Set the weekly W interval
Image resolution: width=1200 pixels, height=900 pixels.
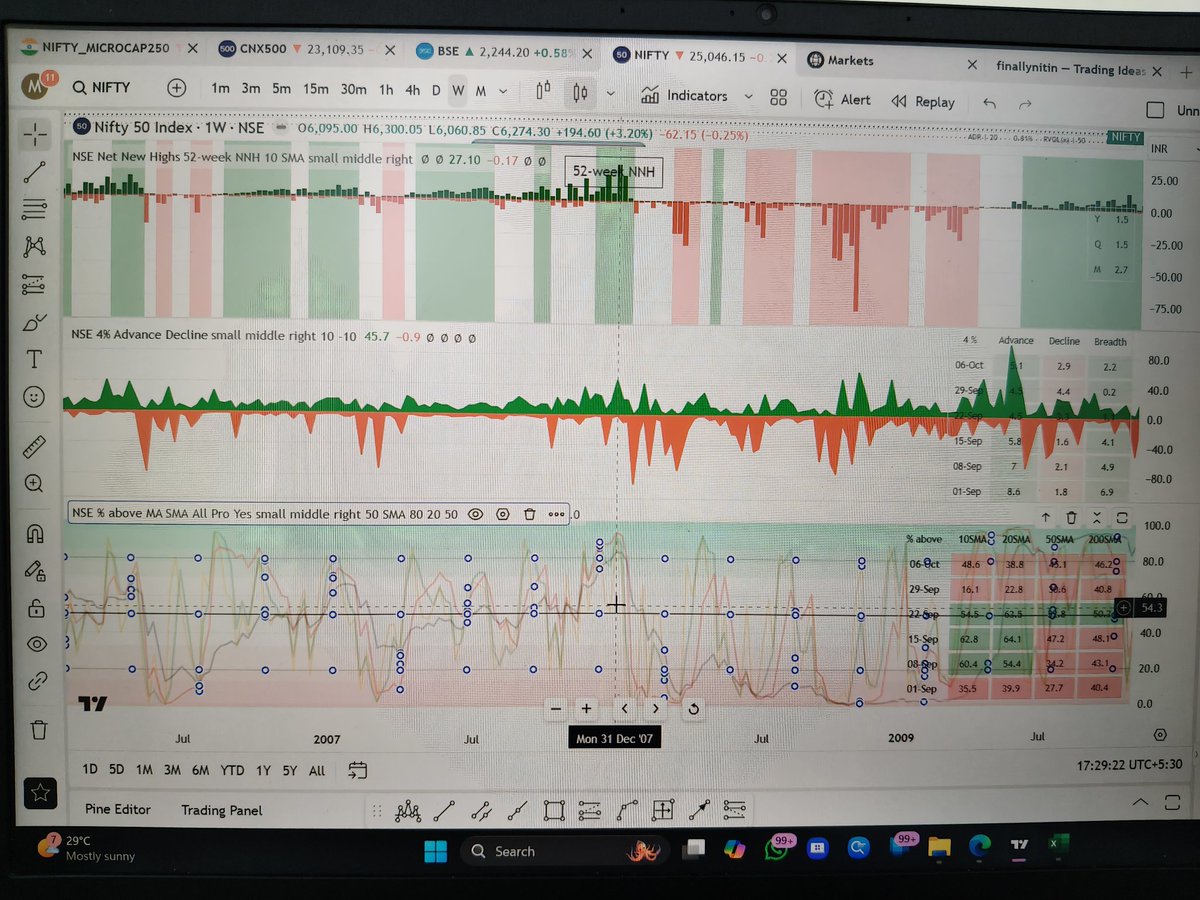point(458,90)
